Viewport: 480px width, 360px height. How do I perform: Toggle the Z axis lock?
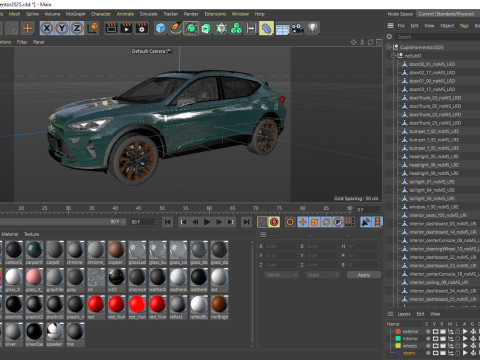[77, 28]
